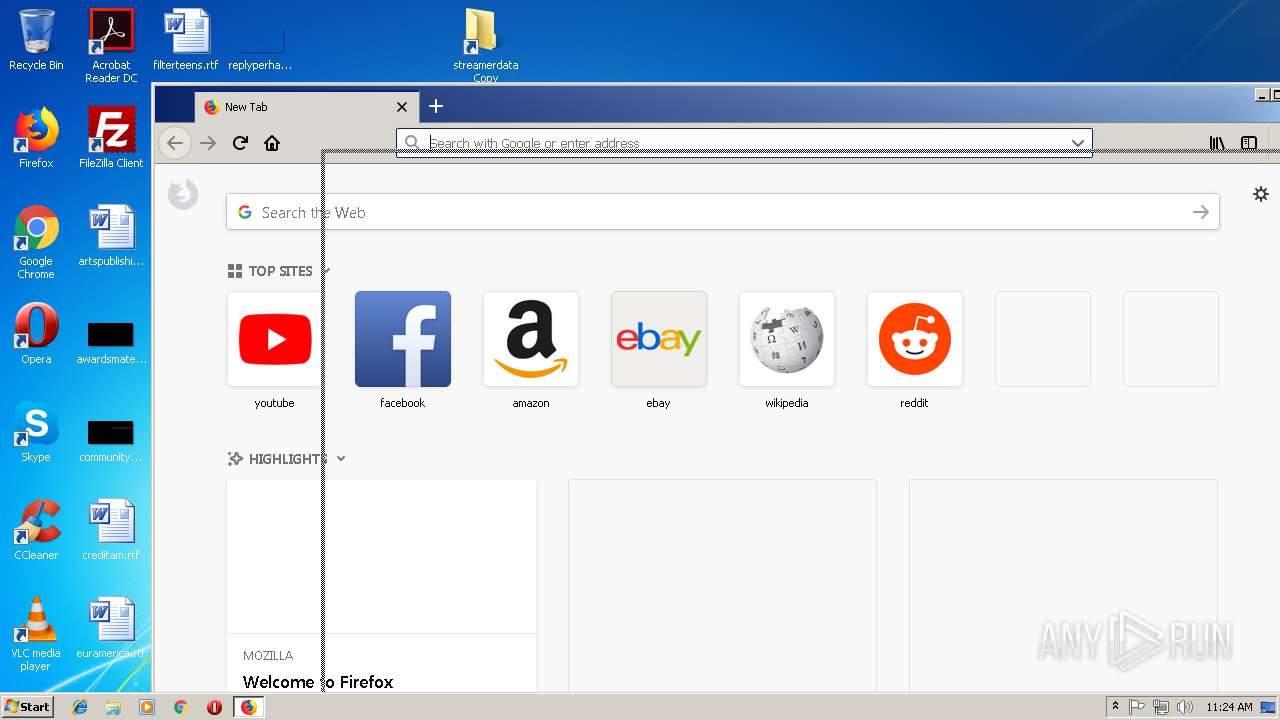
Task: Click the Welcome to Firefox highlight
Action: [x=382, y=585]
